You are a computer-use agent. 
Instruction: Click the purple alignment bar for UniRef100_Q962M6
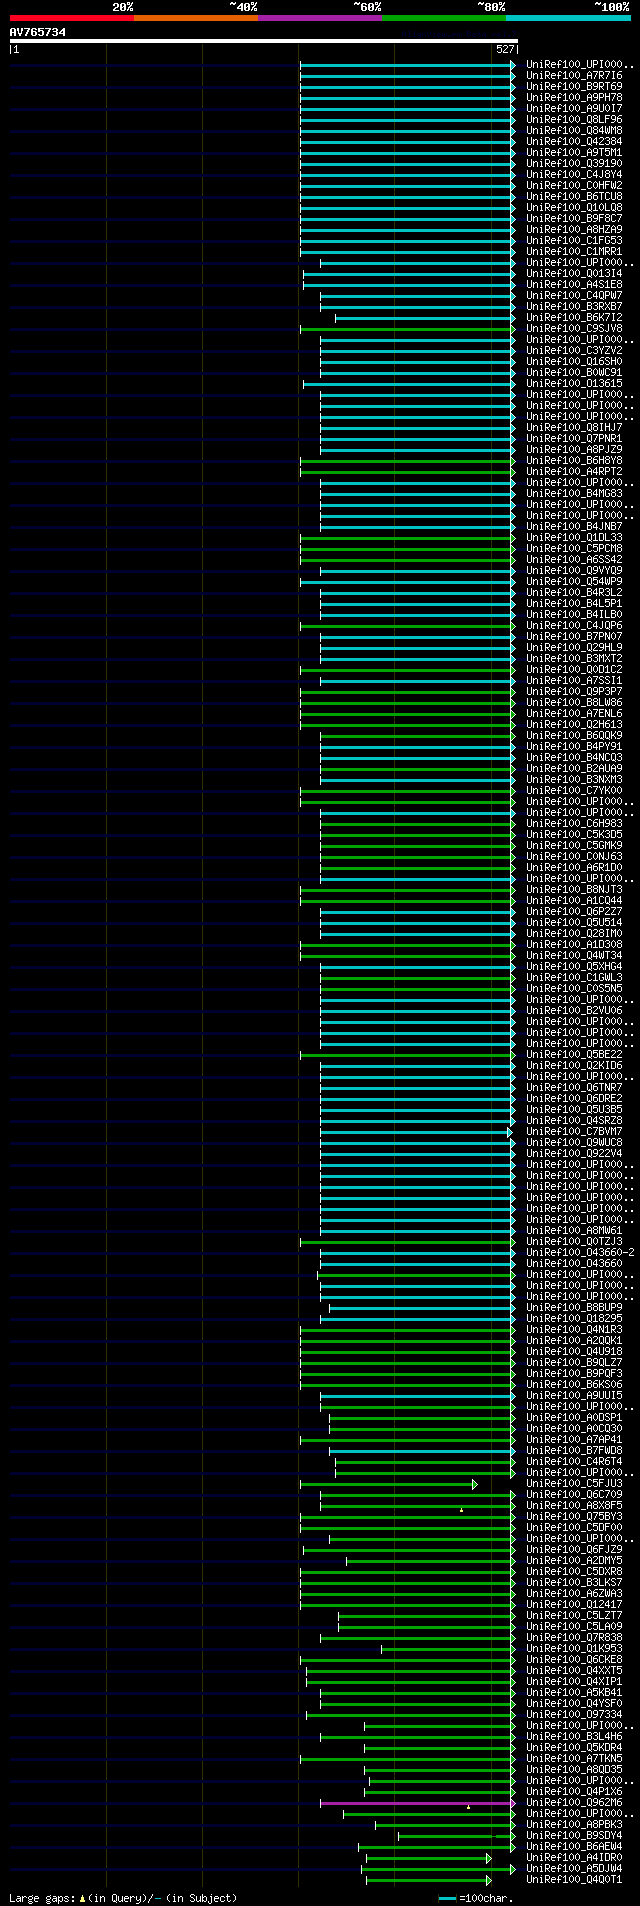click(x=416, y=1803)
